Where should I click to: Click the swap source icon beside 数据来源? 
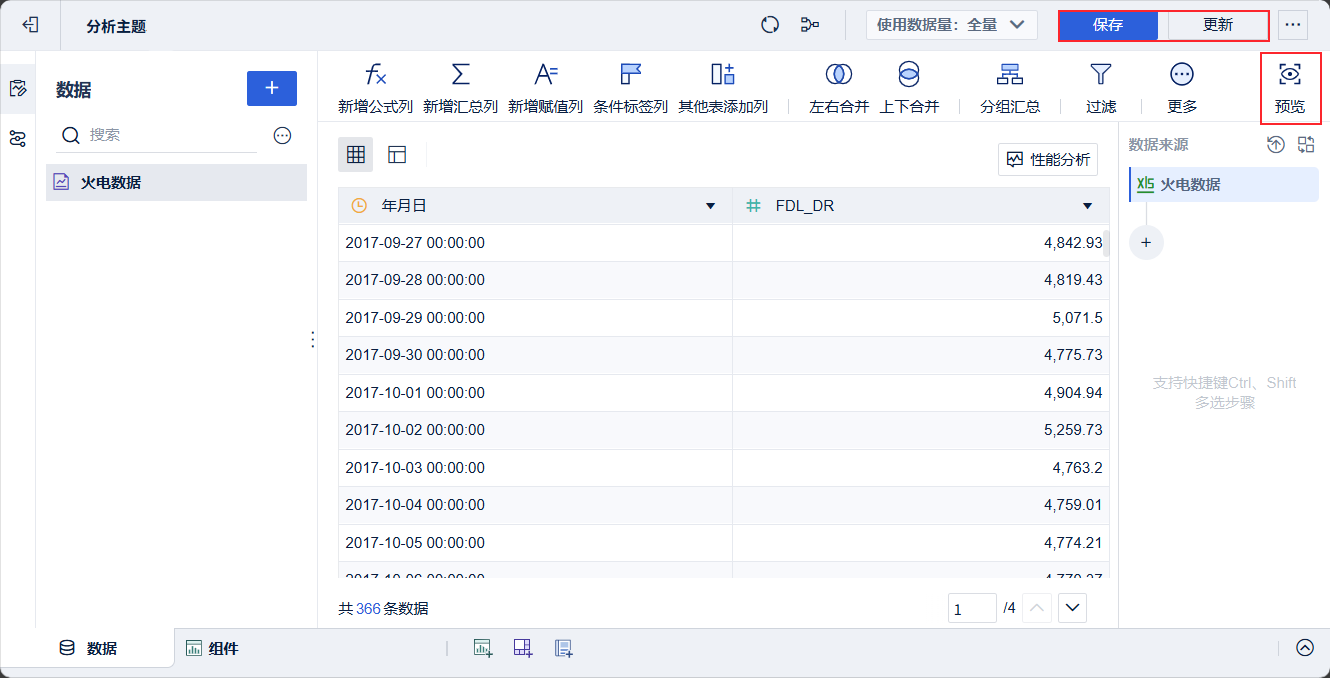(1306, 145)
